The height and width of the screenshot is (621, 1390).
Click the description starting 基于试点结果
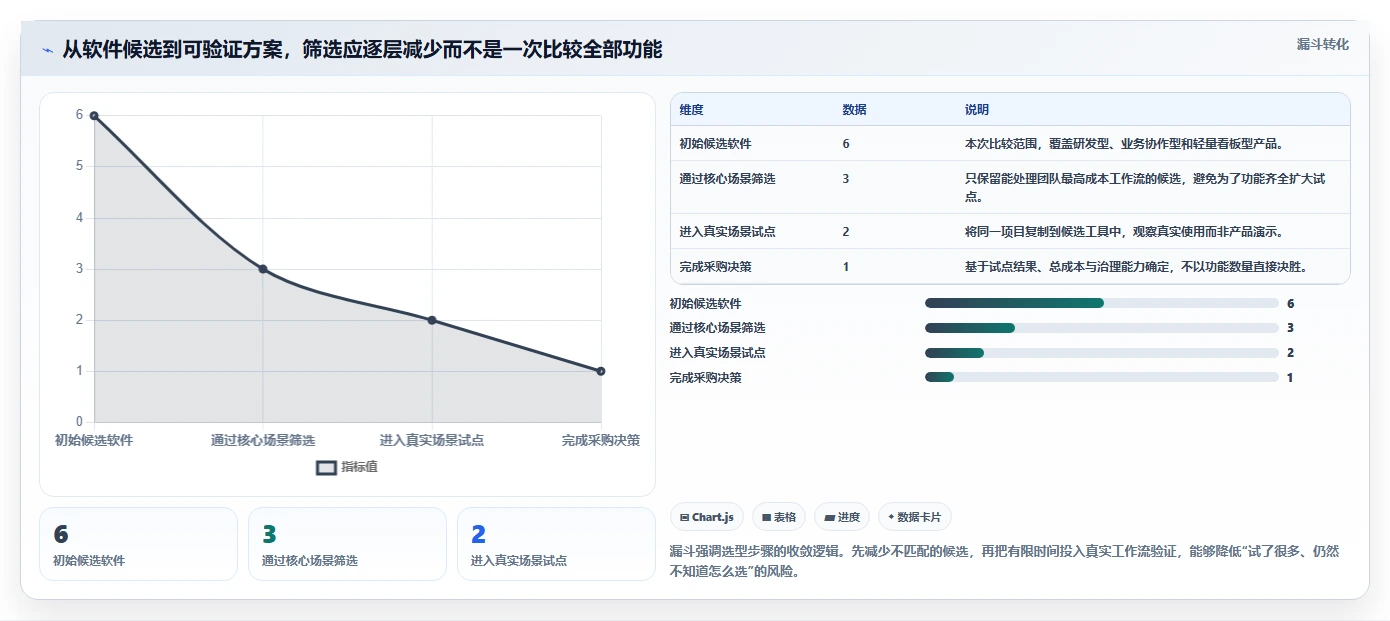point(1136,267)
